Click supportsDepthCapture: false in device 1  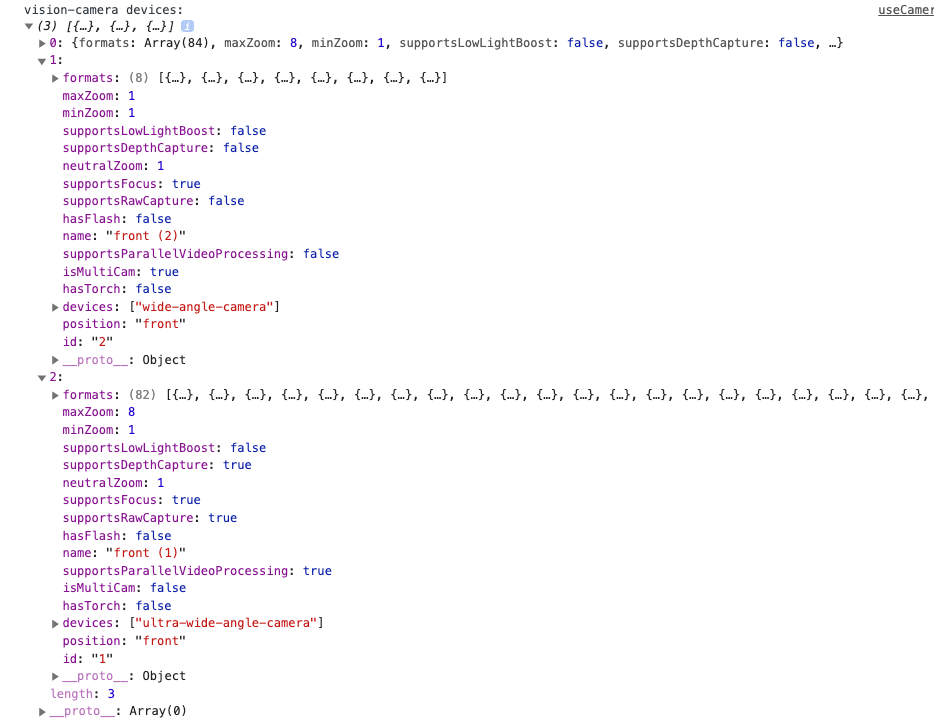[x=161, y=148]
